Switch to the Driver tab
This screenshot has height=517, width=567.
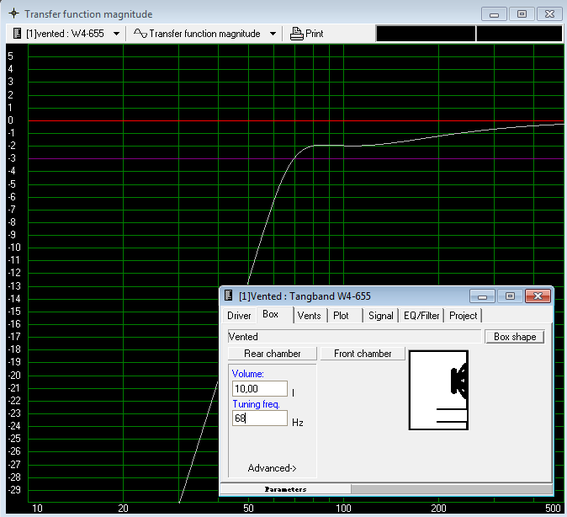239,316
